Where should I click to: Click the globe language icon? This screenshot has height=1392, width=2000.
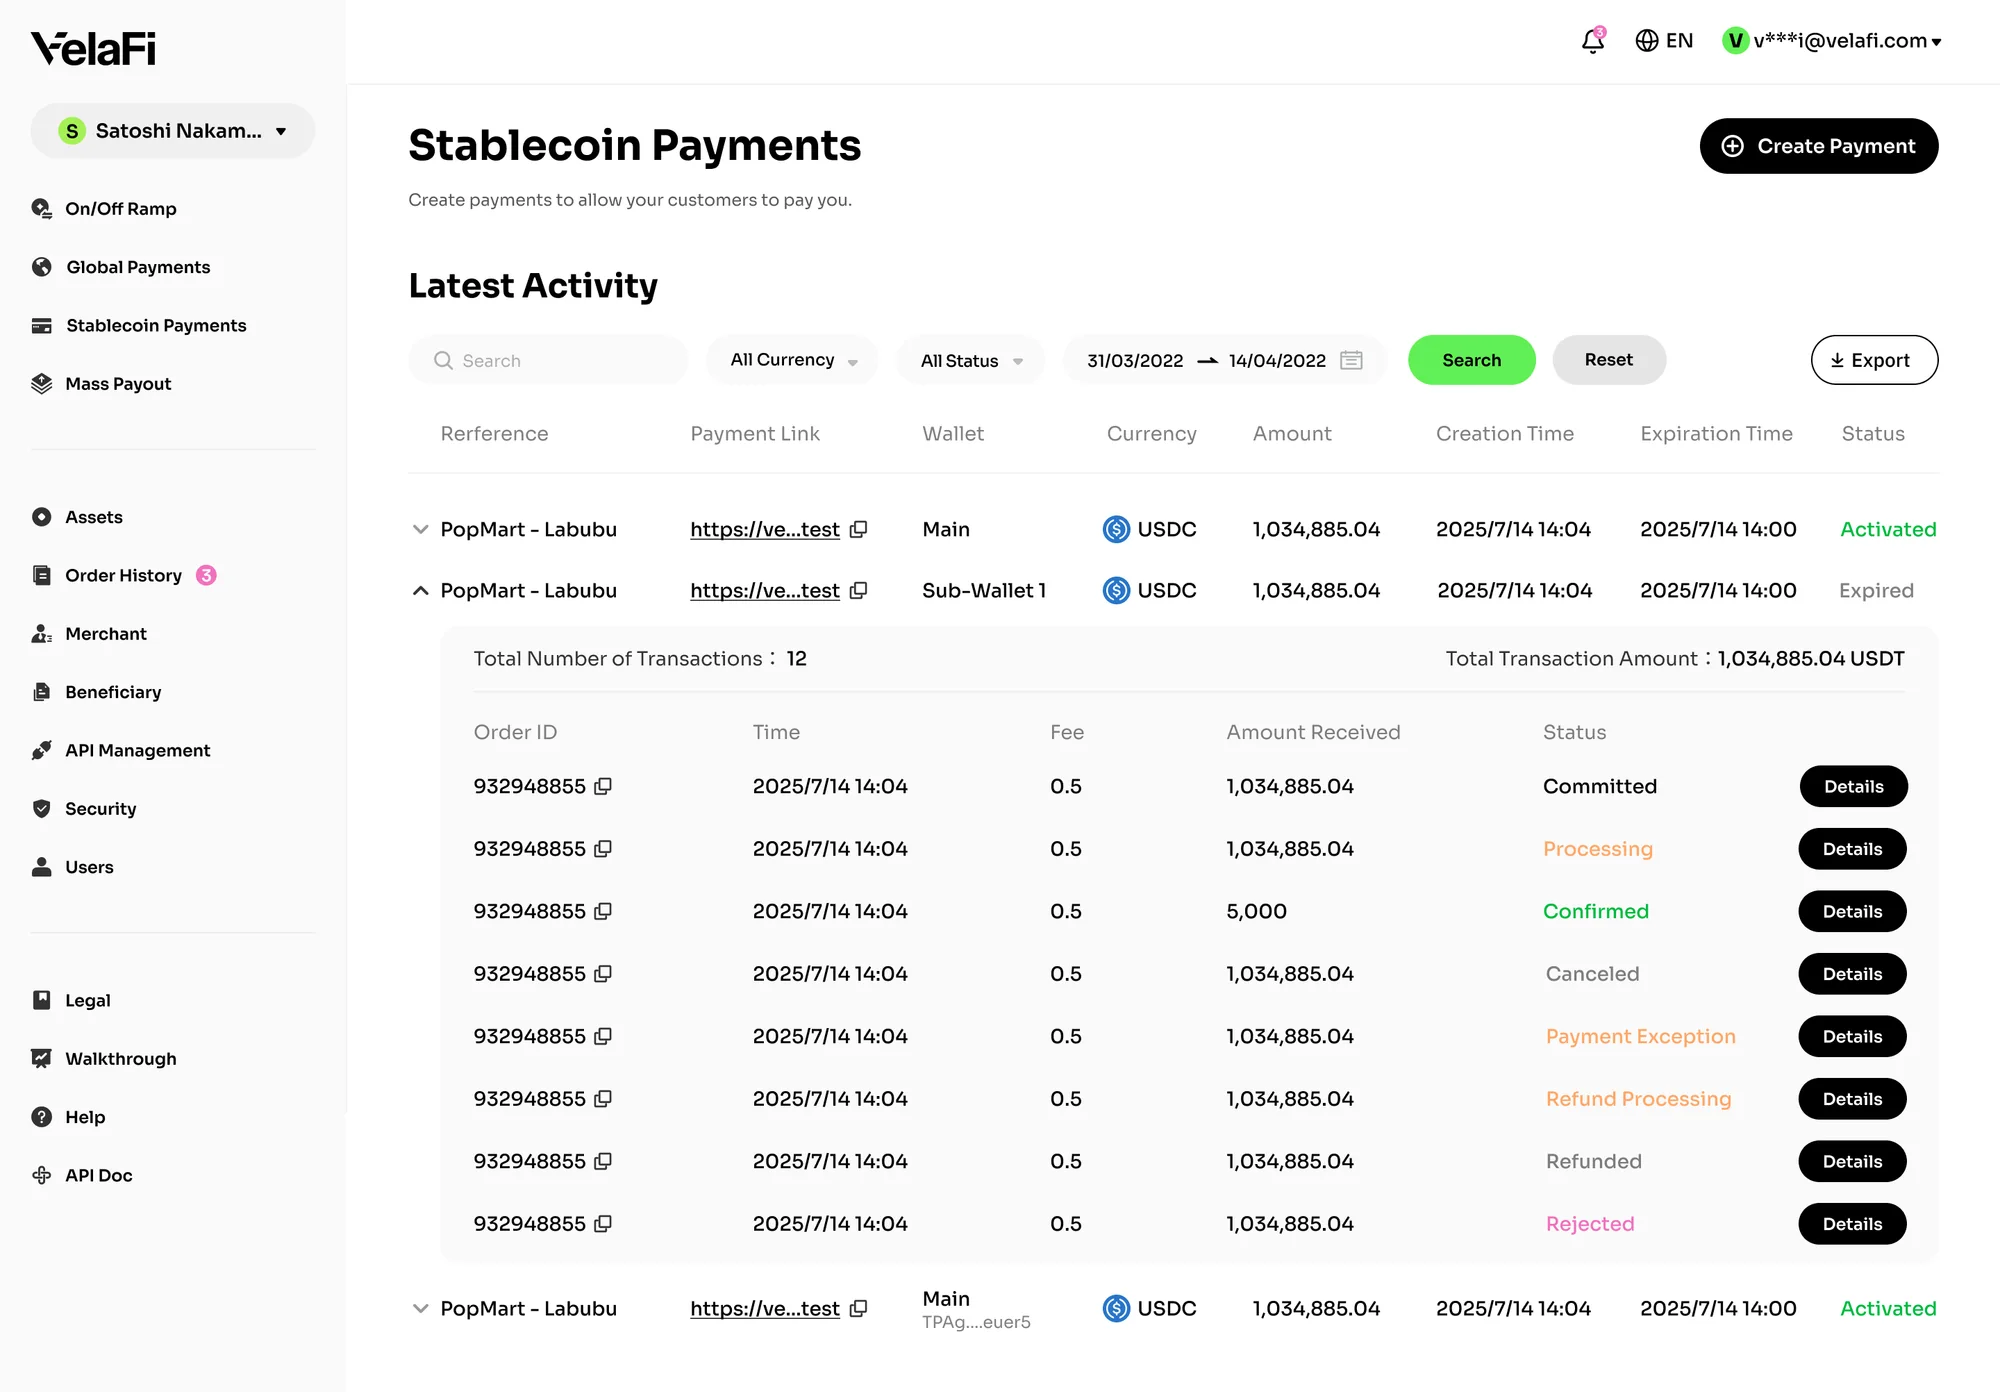click(x=1646, y=41)
